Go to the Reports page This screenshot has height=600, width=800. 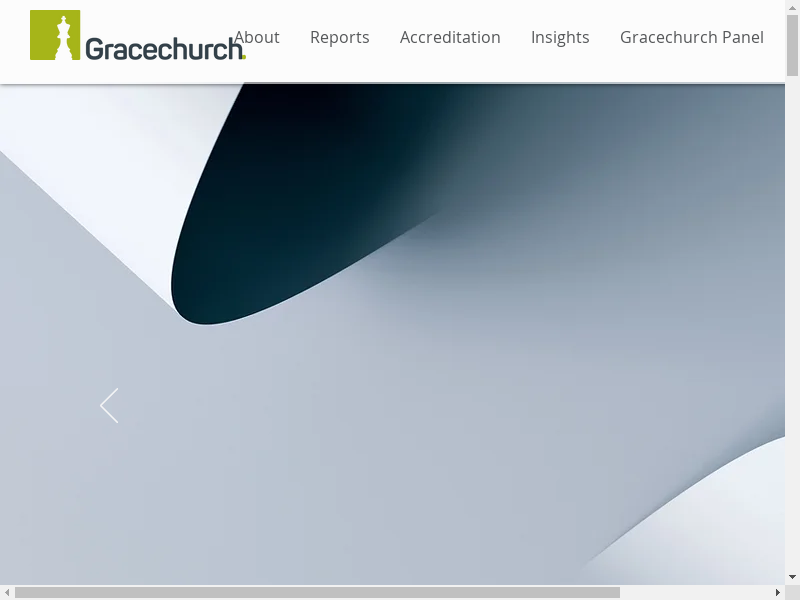[339, 37]
